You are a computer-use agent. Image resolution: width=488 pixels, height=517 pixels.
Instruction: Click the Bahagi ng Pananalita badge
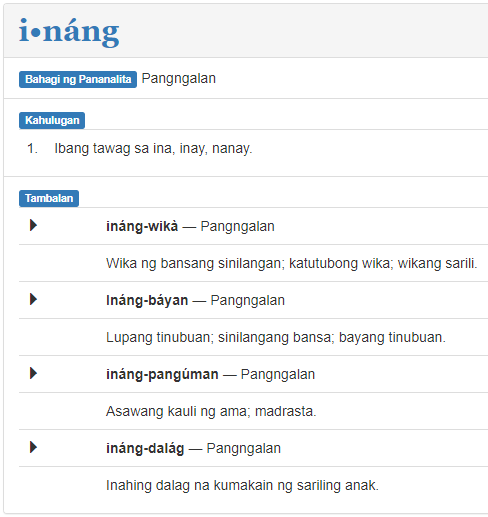coord(78,79)
